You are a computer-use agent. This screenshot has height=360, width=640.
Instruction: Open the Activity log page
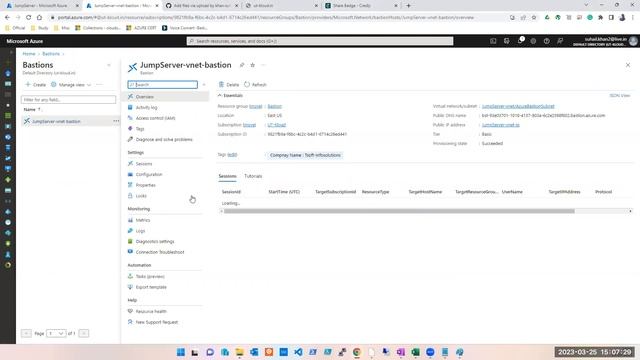click(146, 107)
